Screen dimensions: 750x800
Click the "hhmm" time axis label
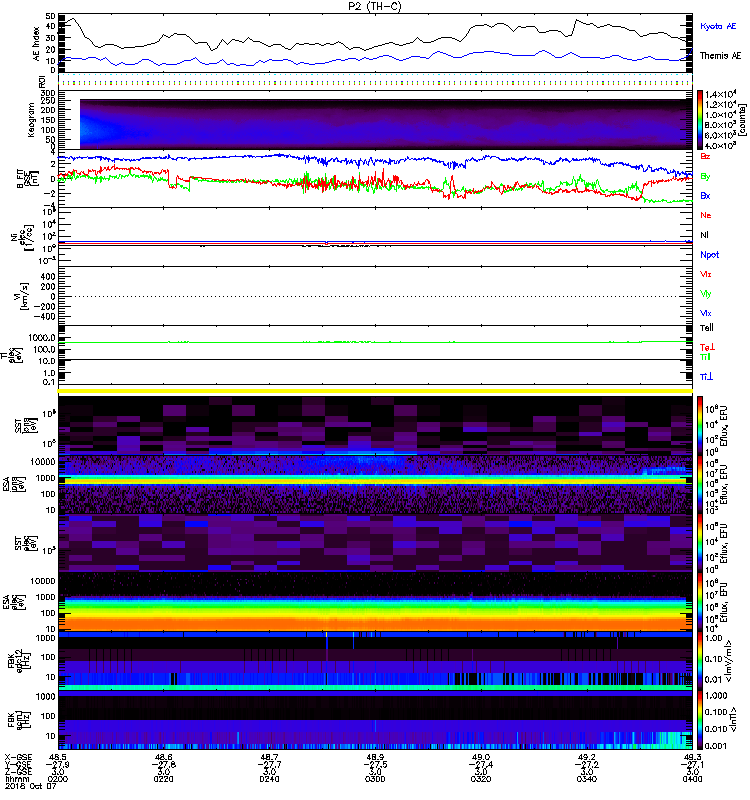point(16,779)
